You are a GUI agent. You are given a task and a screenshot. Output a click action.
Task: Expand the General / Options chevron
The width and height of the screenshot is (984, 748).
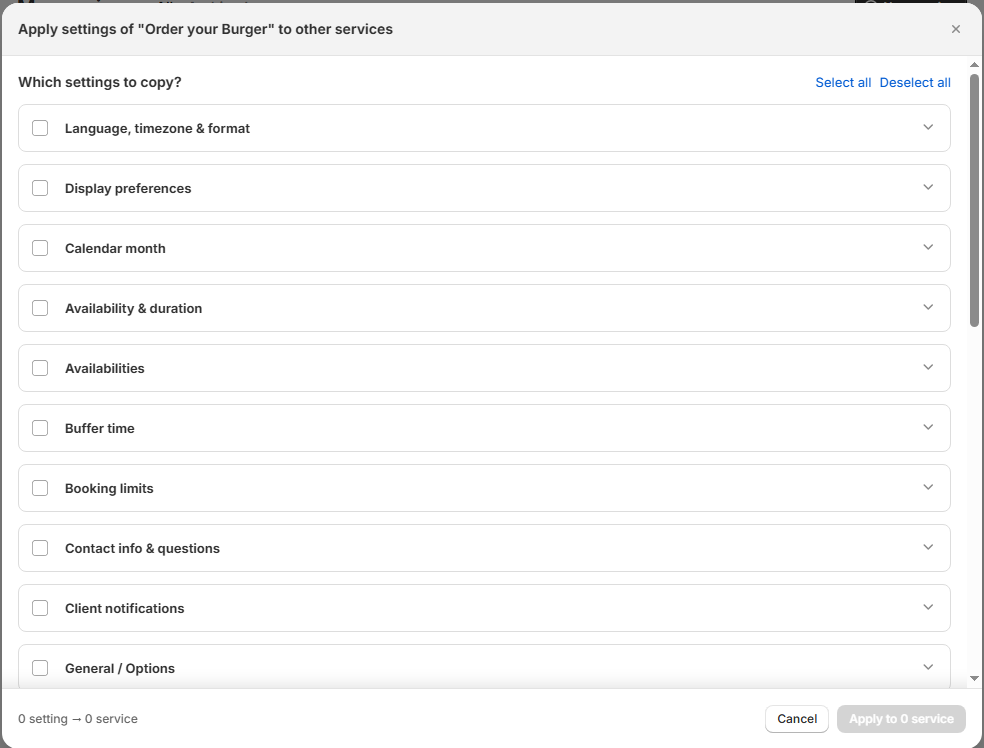(x=928, y=667)
